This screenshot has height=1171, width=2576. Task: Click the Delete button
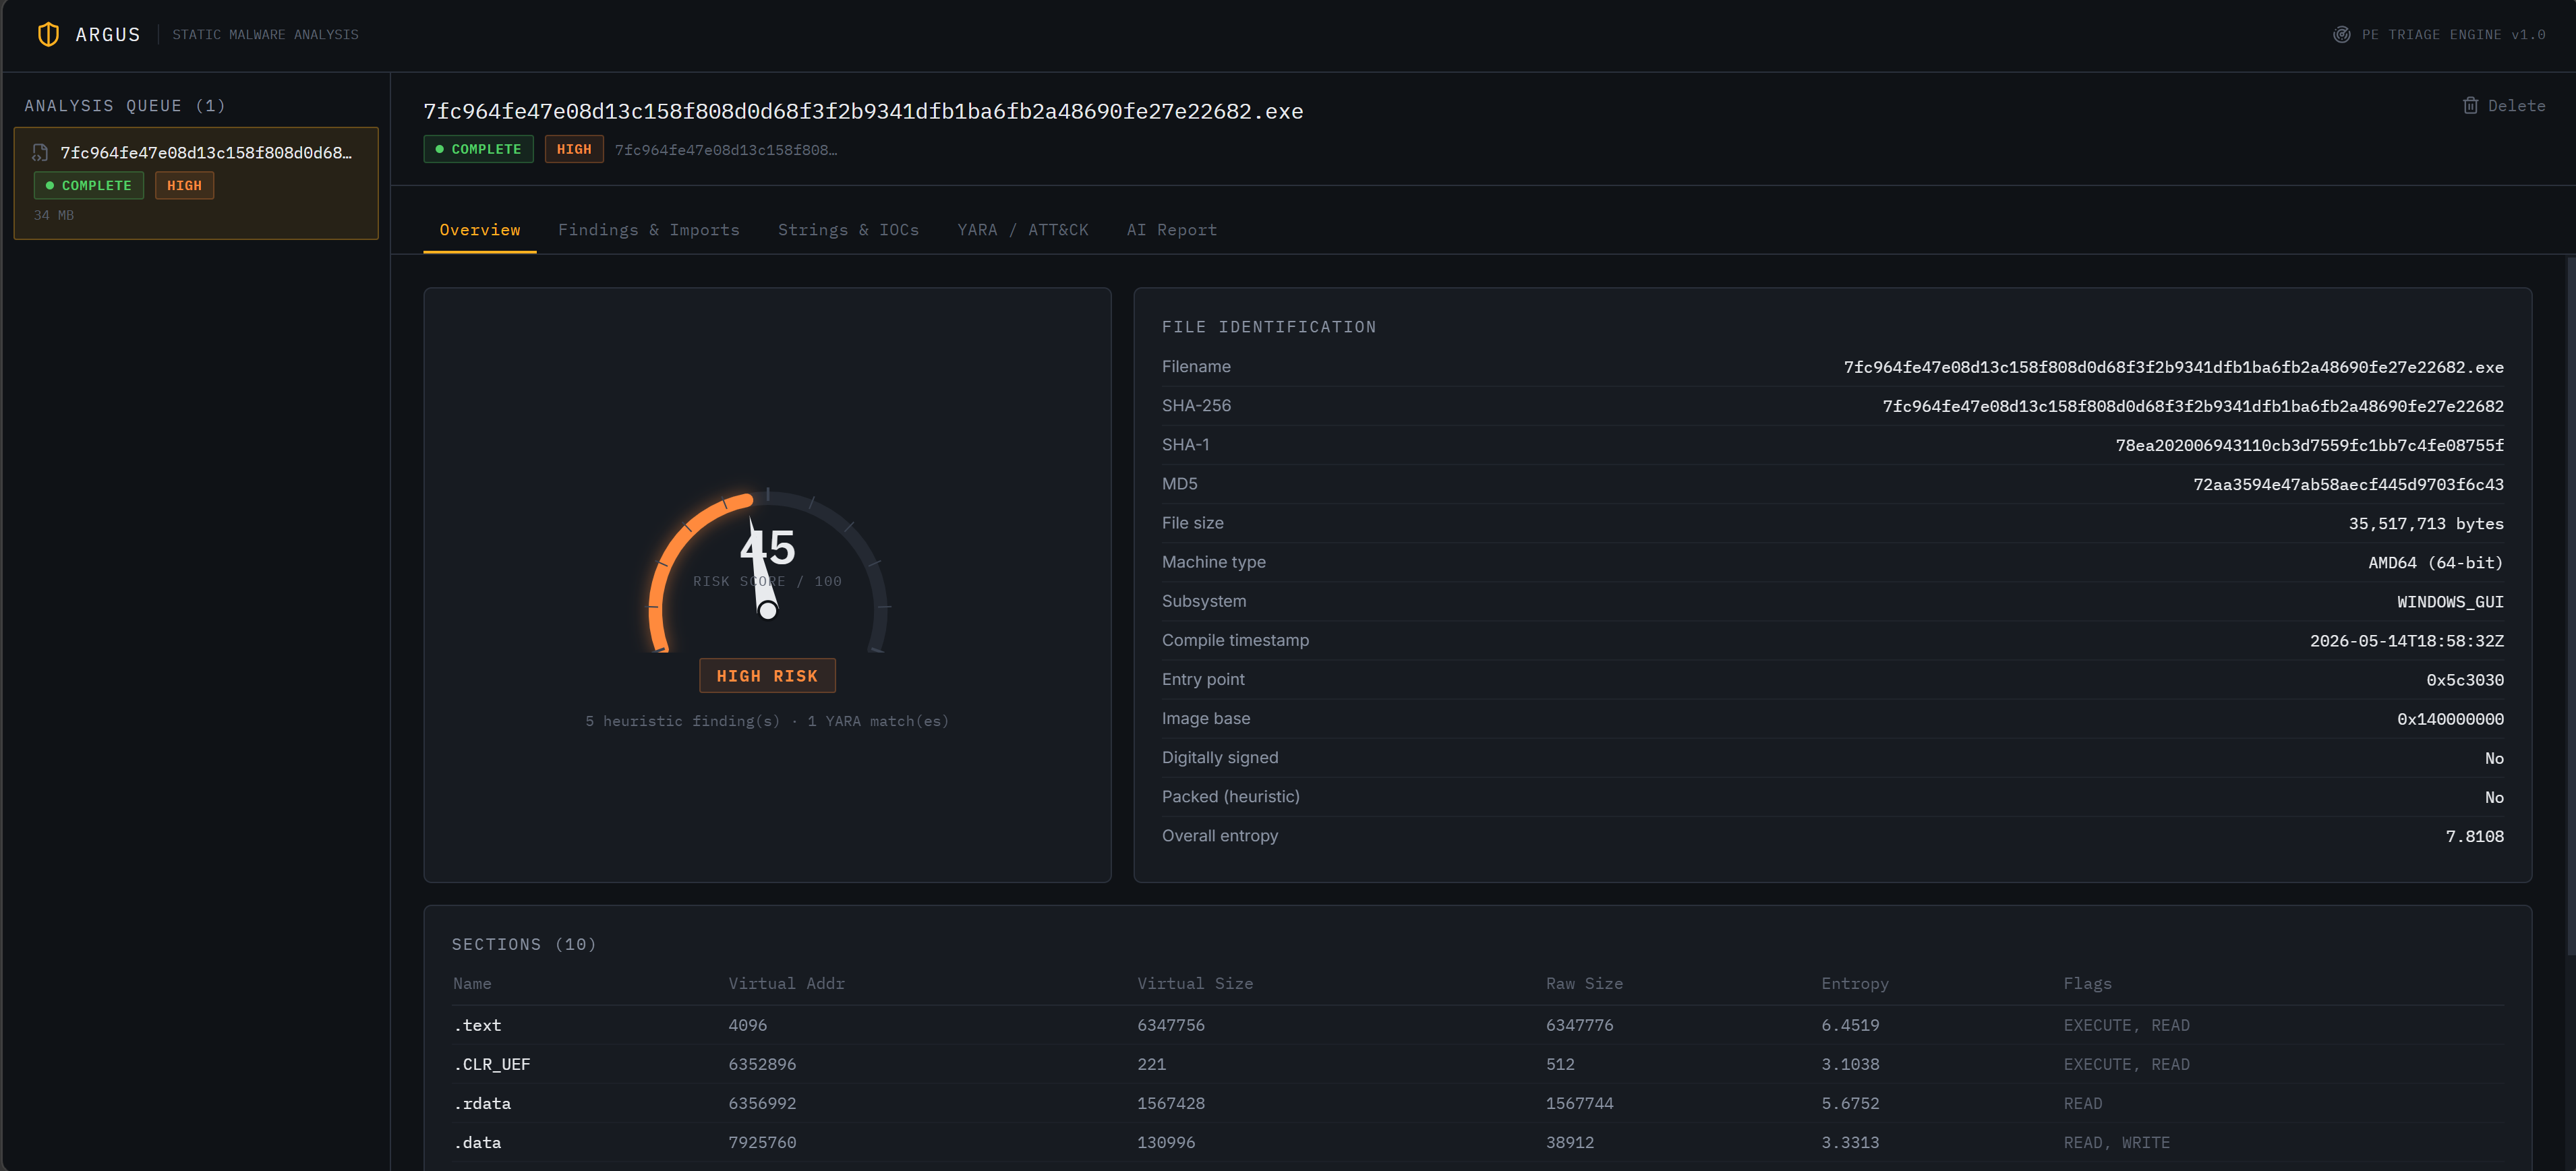(x=2503, y=106)
